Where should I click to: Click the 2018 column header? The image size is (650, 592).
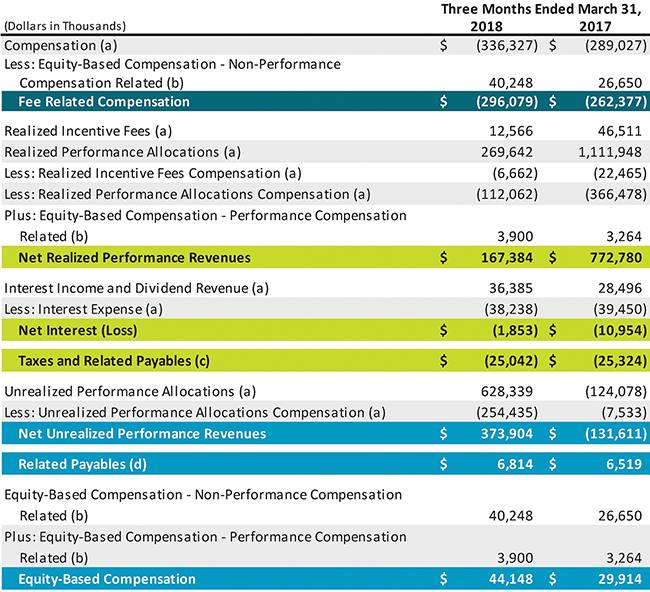(486, 27)
